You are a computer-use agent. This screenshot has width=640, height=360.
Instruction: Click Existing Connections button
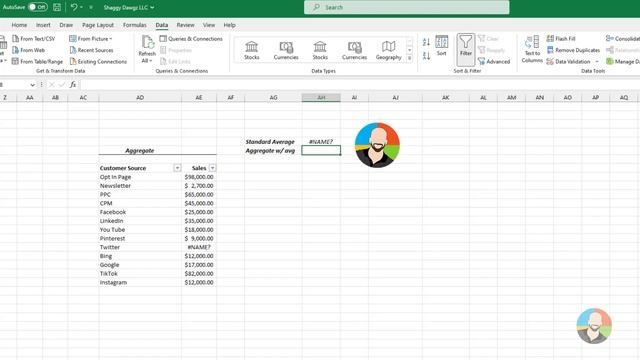pyautogui.click(x=98, y=62)
